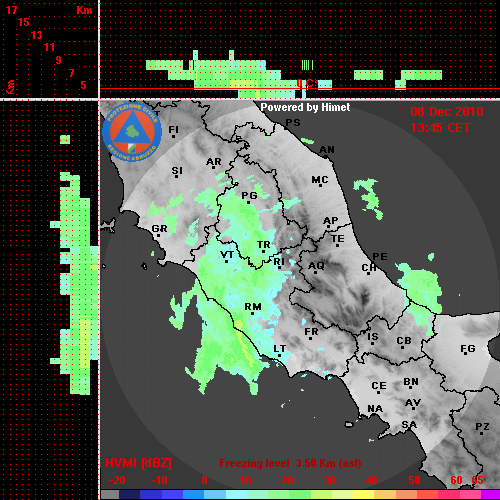Click the FI city label

[x=173, y=130]
